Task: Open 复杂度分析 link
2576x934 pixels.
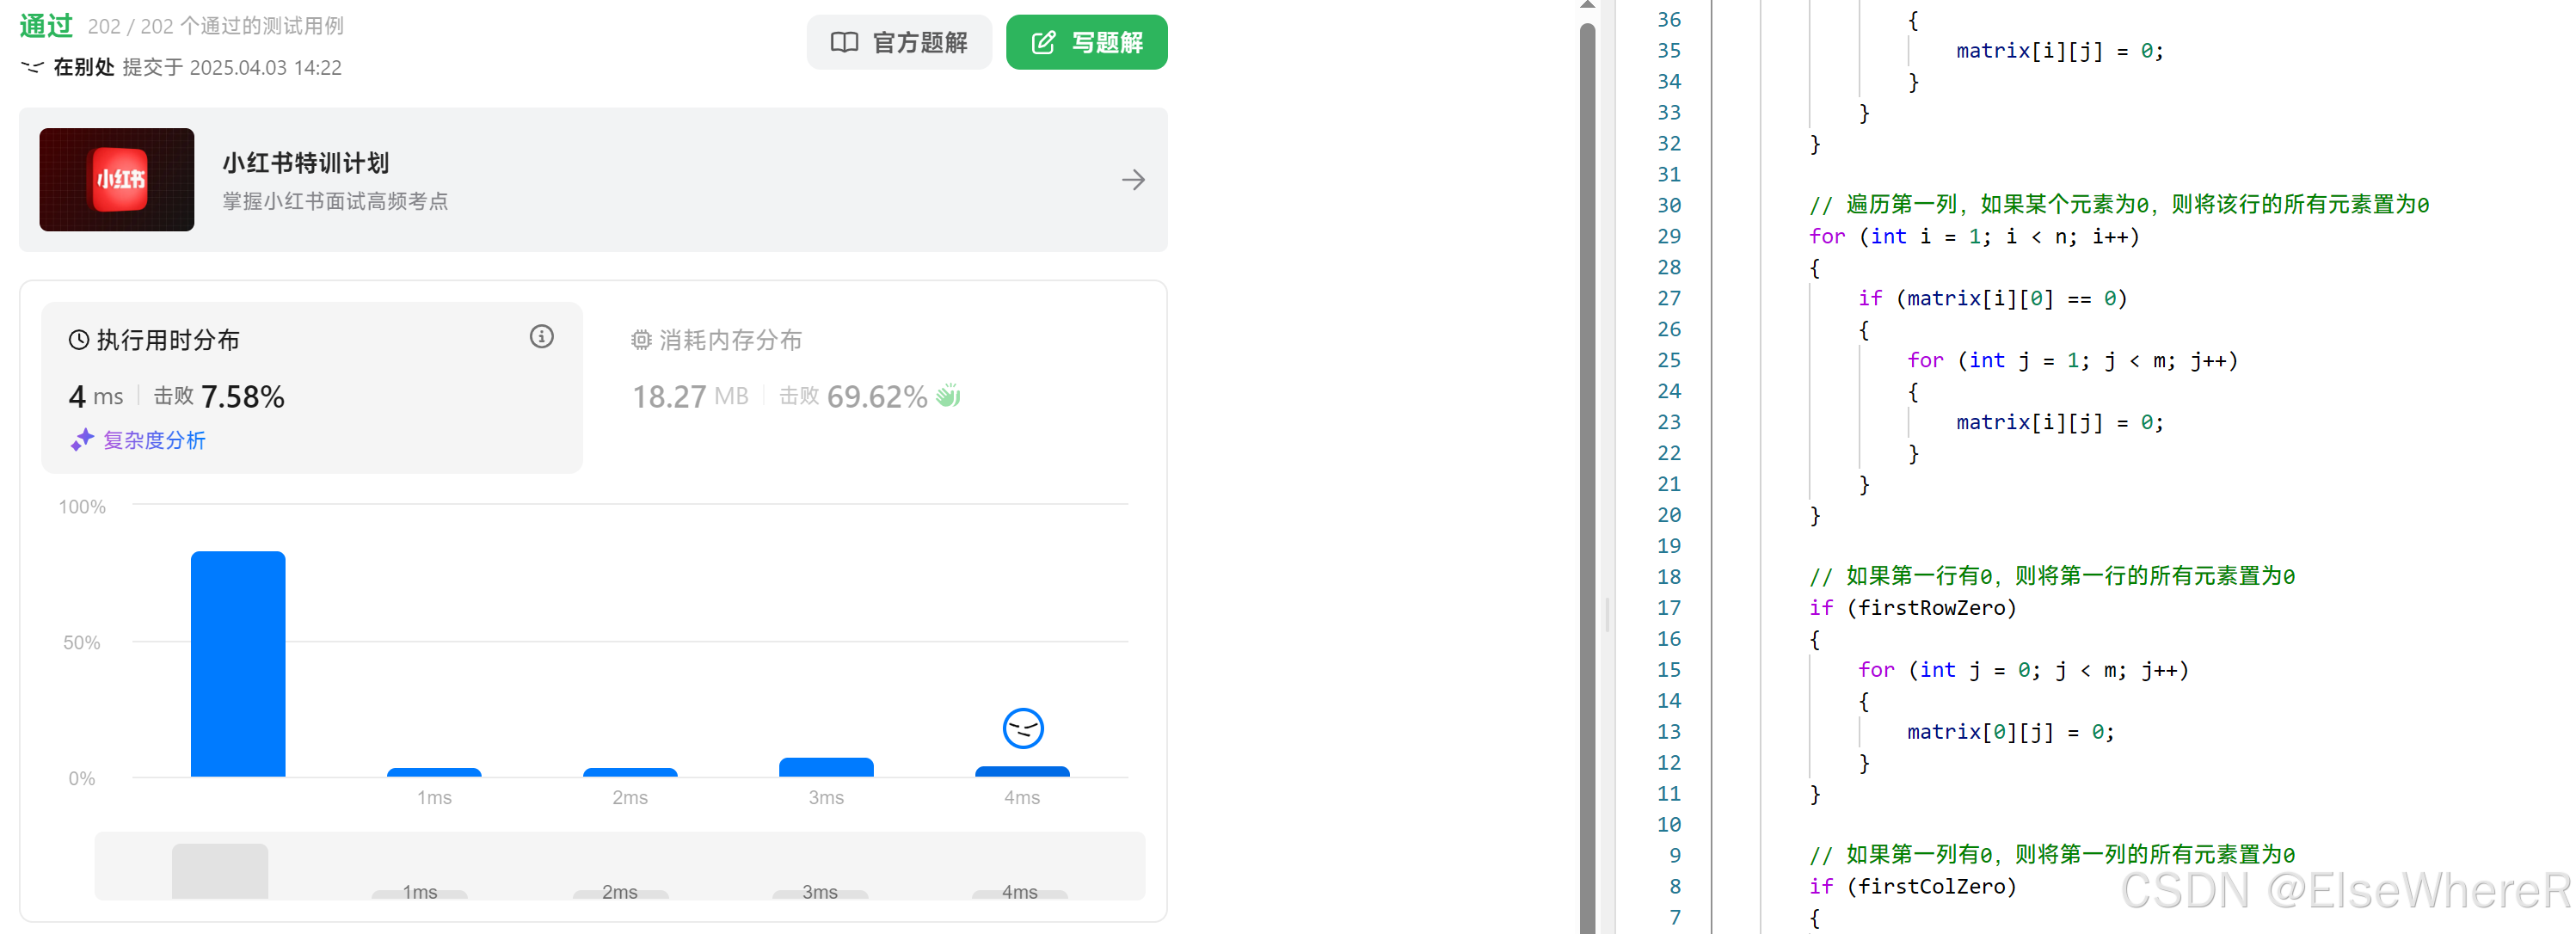Action: pos(154,440)
